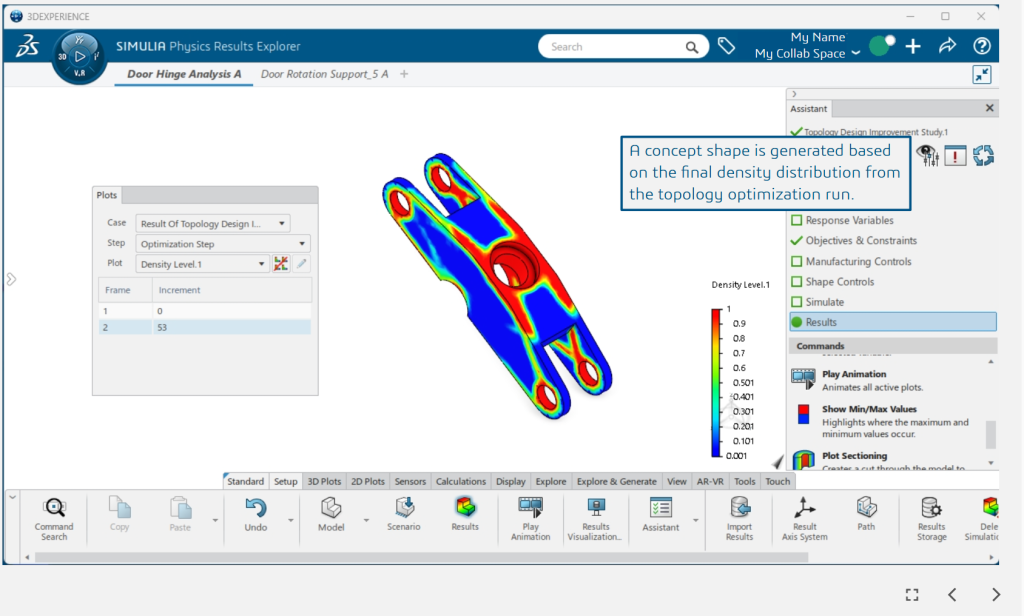The height and width of the screenshot is (616, 1024).
Task: Check the Simulate box
Action: (x=796, y=302)
